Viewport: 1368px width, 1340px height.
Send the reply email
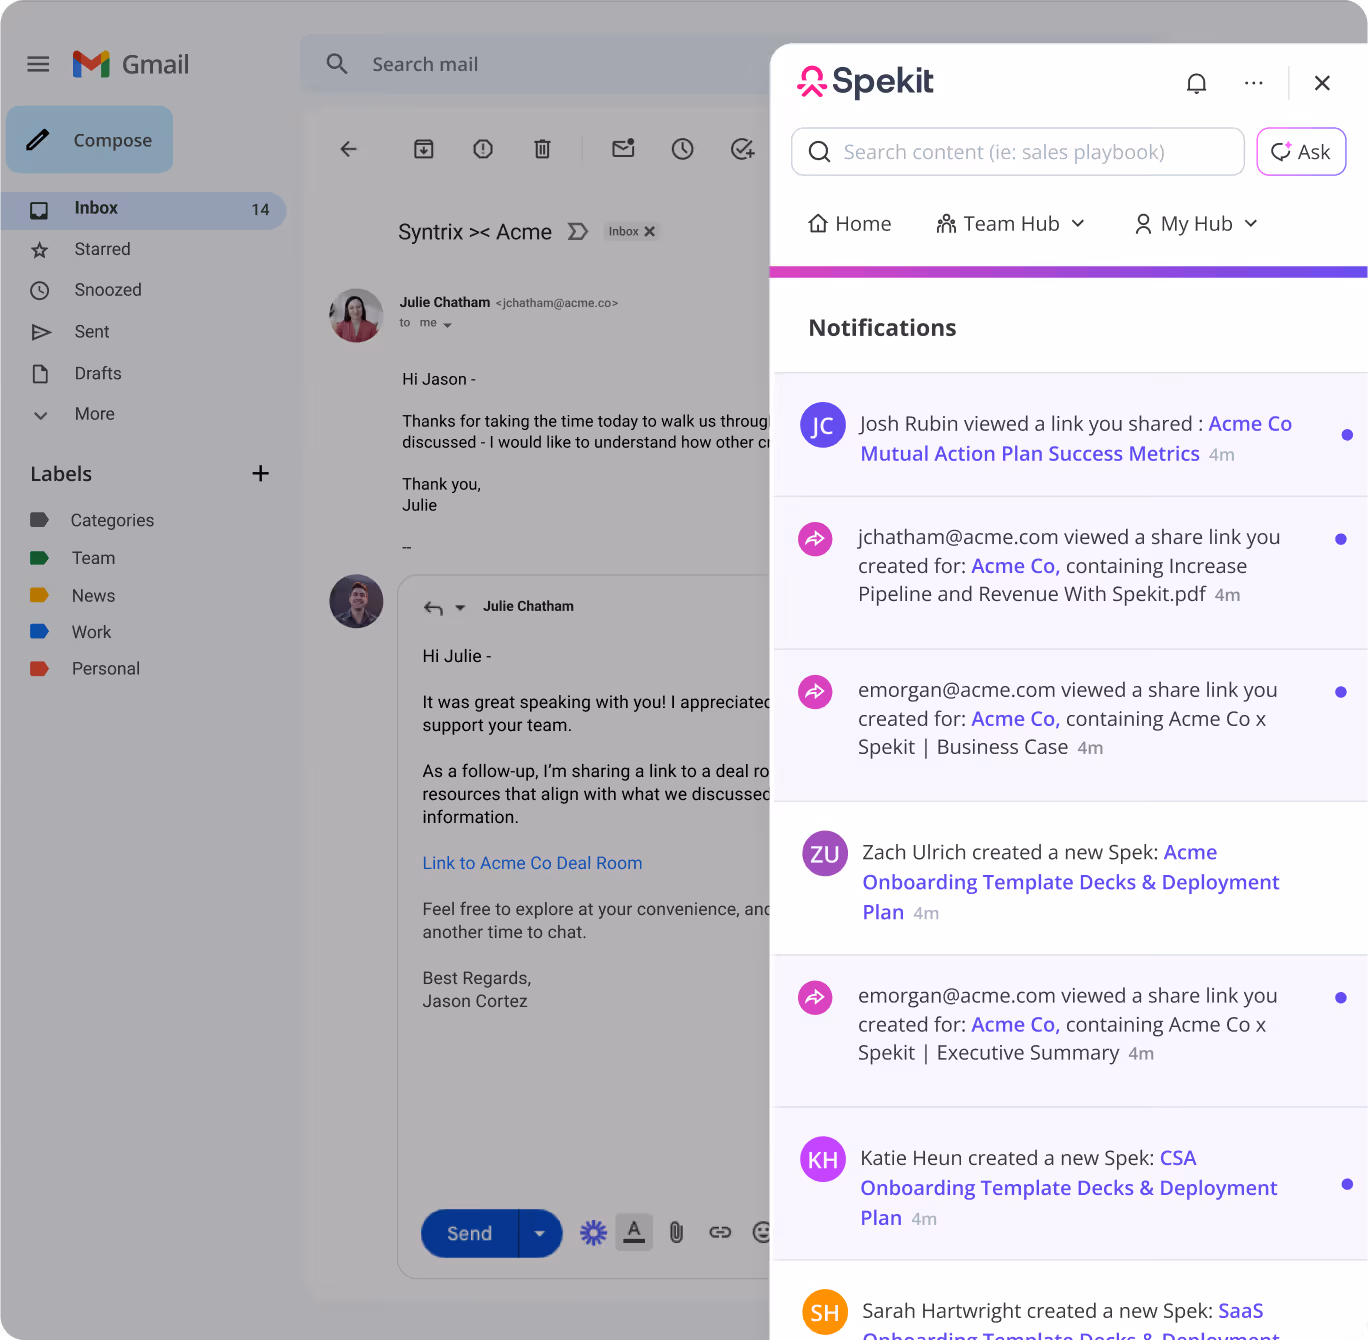(469, 1233)
